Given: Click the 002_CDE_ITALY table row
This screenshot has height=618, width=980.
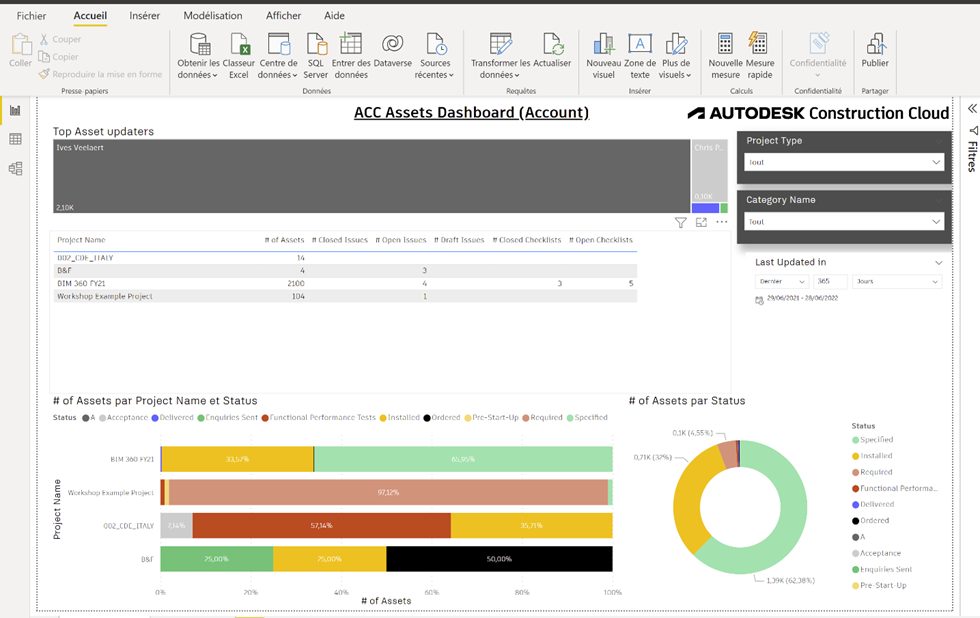Looking at the screenshot, I should tap(345, 258).
